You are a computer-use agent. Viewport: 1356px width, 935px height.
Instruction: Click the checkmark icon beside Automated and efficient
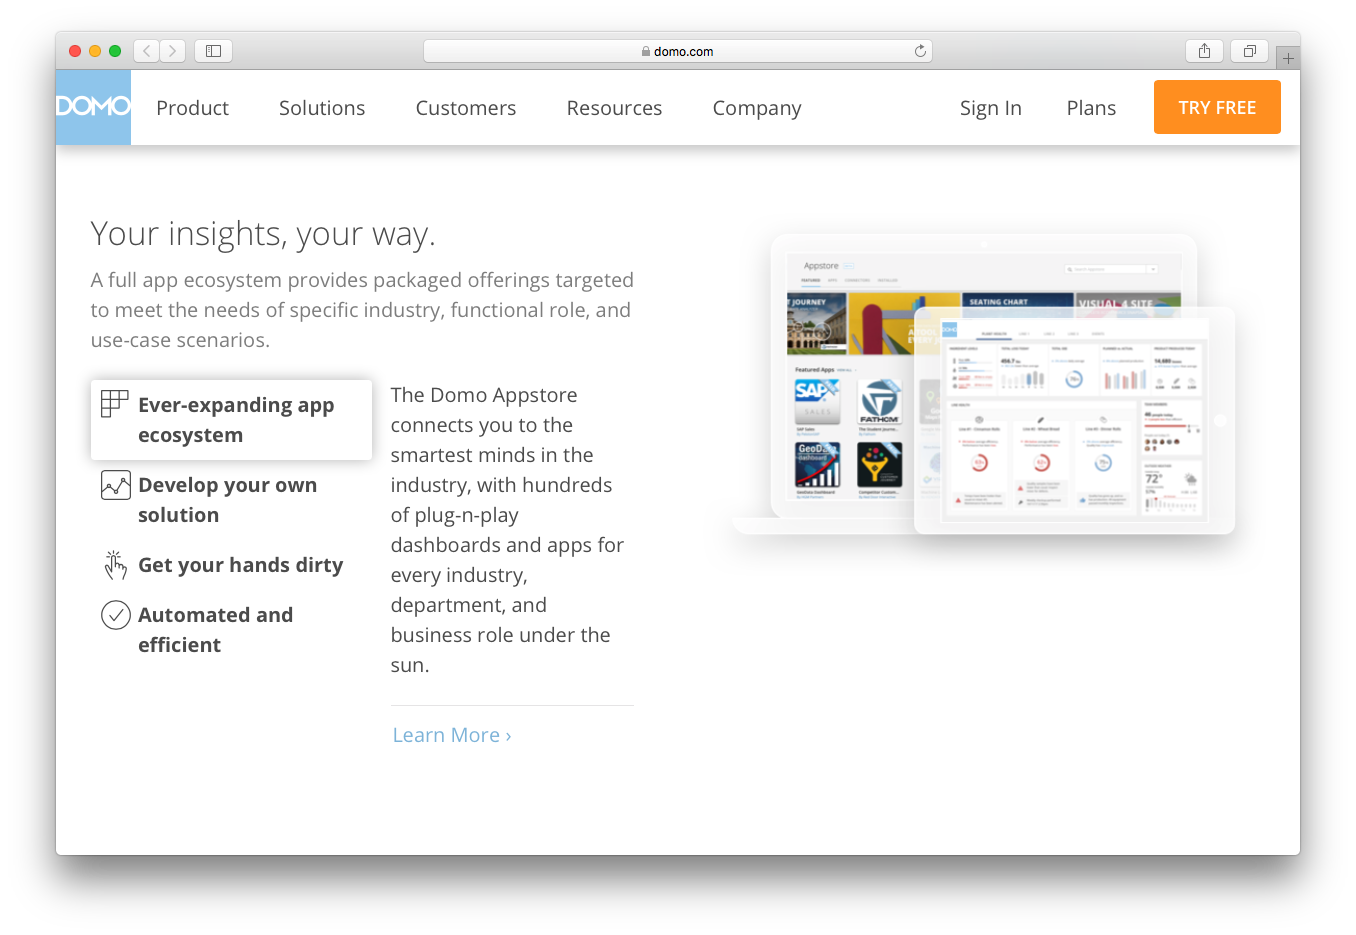(116, 614)
